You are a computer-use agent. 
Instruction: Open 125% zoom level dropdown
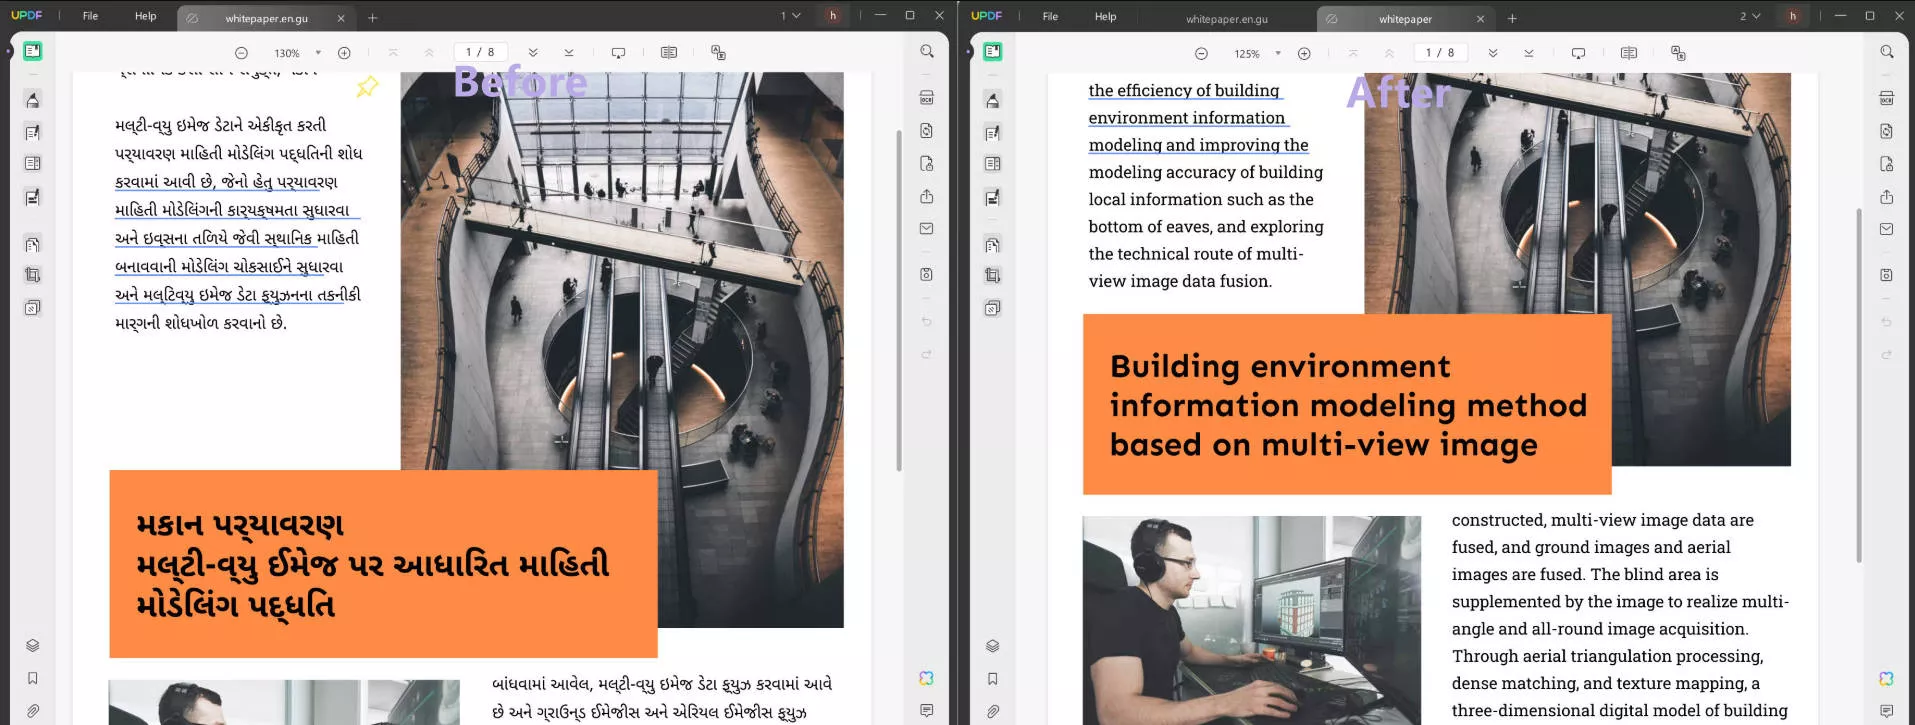click(x=1278, y=54)
